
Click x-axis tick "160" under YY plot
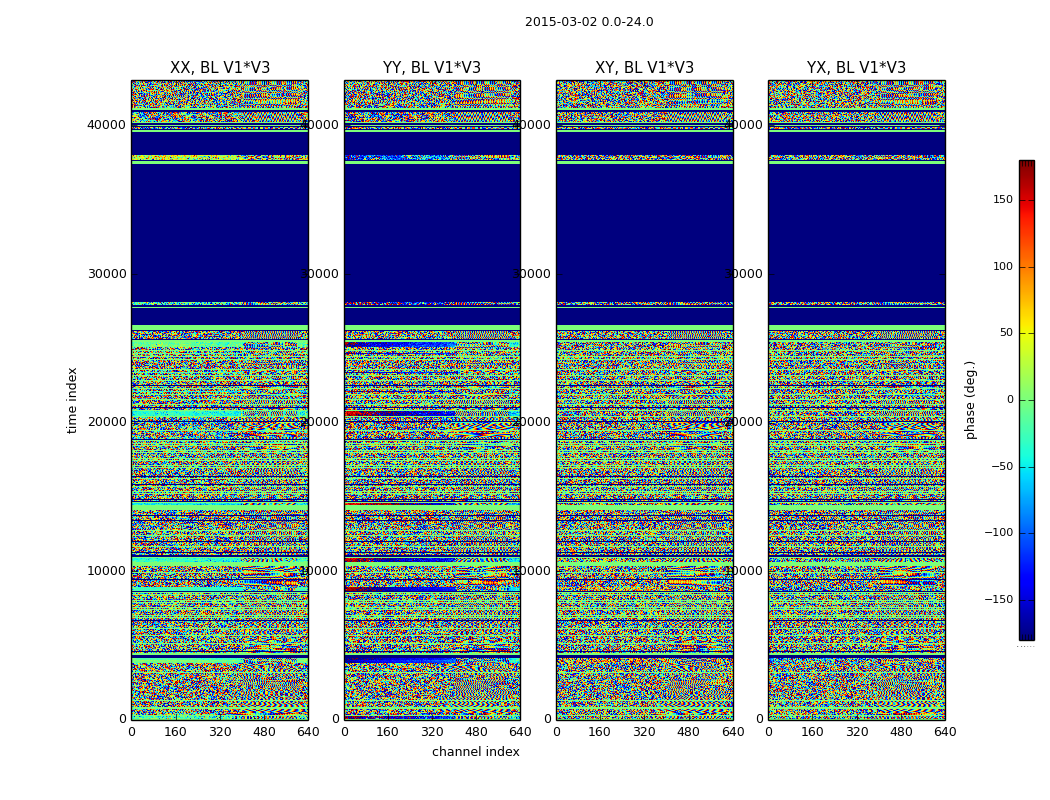388,732
